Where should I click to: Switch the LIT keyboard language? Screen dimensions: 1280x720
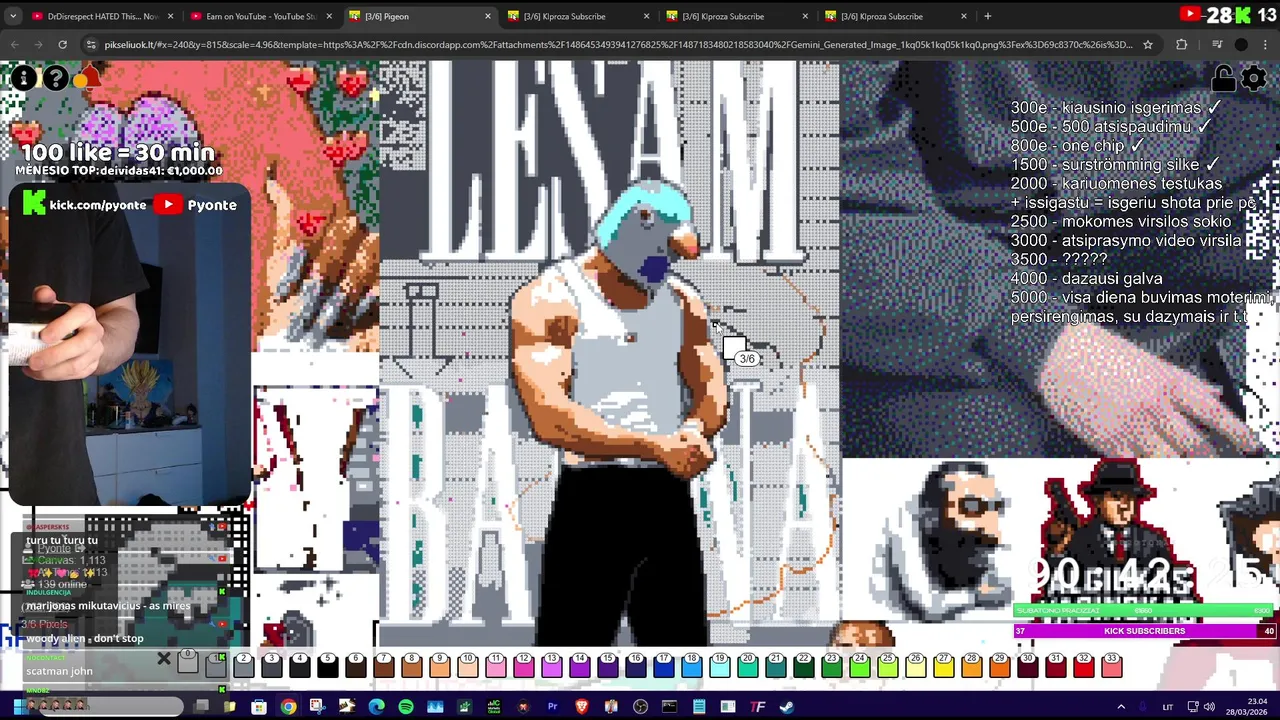(1167, 707)
